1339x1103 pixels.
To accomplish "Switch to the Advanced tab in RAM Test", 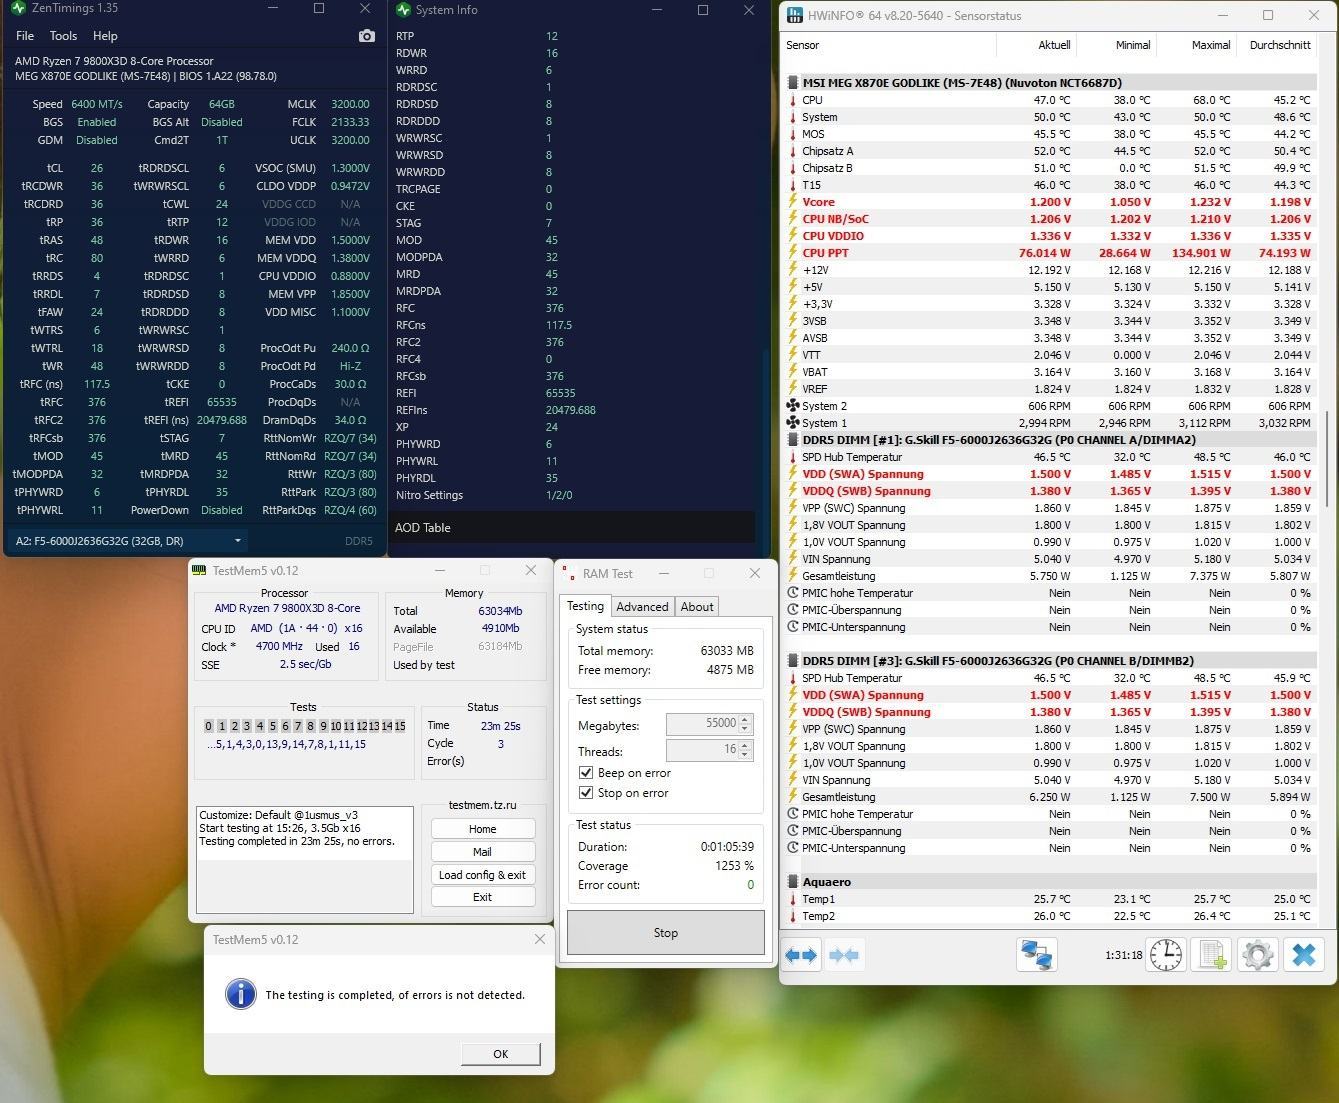I will click(642, 607).
